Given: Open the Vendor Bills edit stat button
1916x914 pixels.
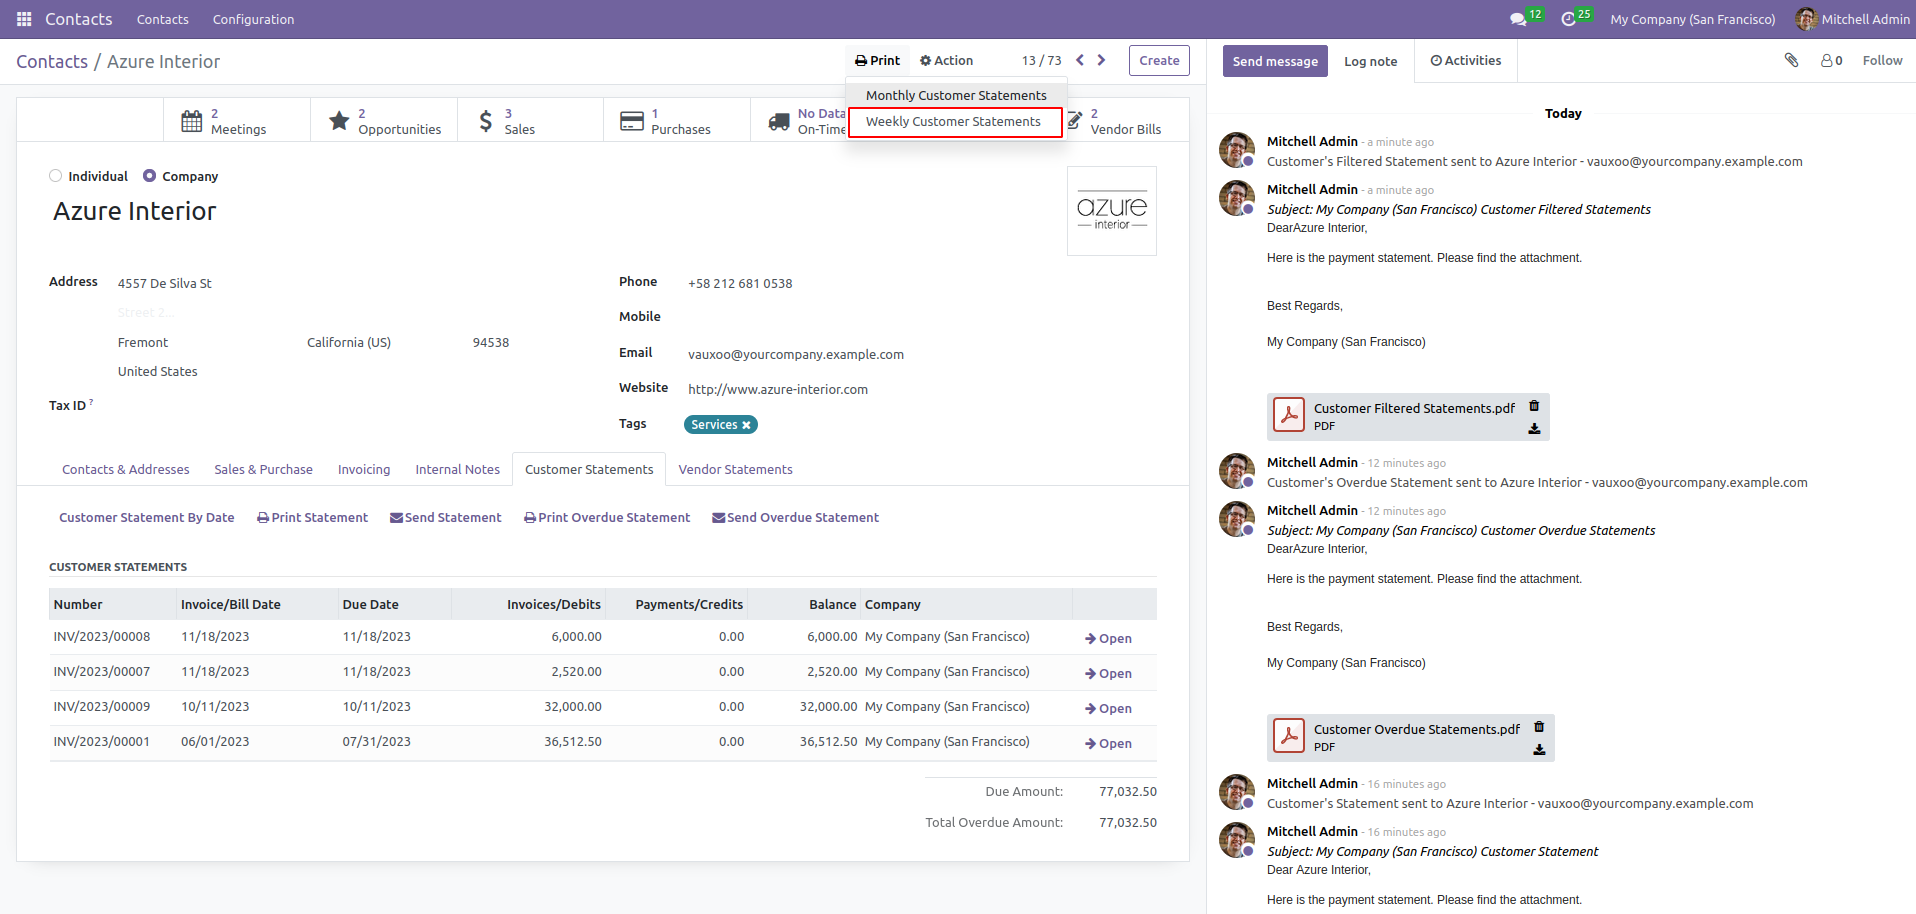Looking at the screenshot, I should [1126, 121].
